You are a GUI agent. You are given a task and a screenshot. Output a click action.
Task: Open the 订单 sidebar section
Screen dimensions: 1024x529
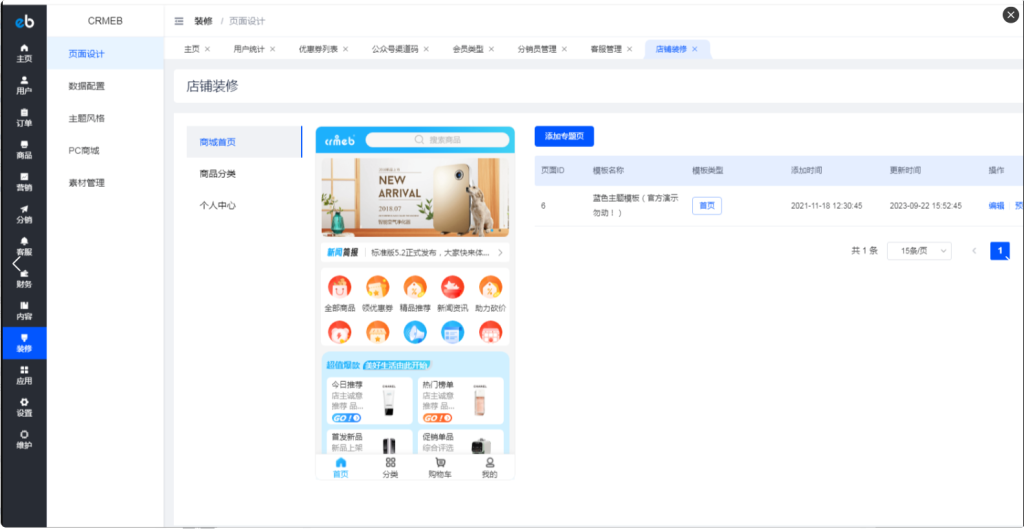tap(24, 118)
